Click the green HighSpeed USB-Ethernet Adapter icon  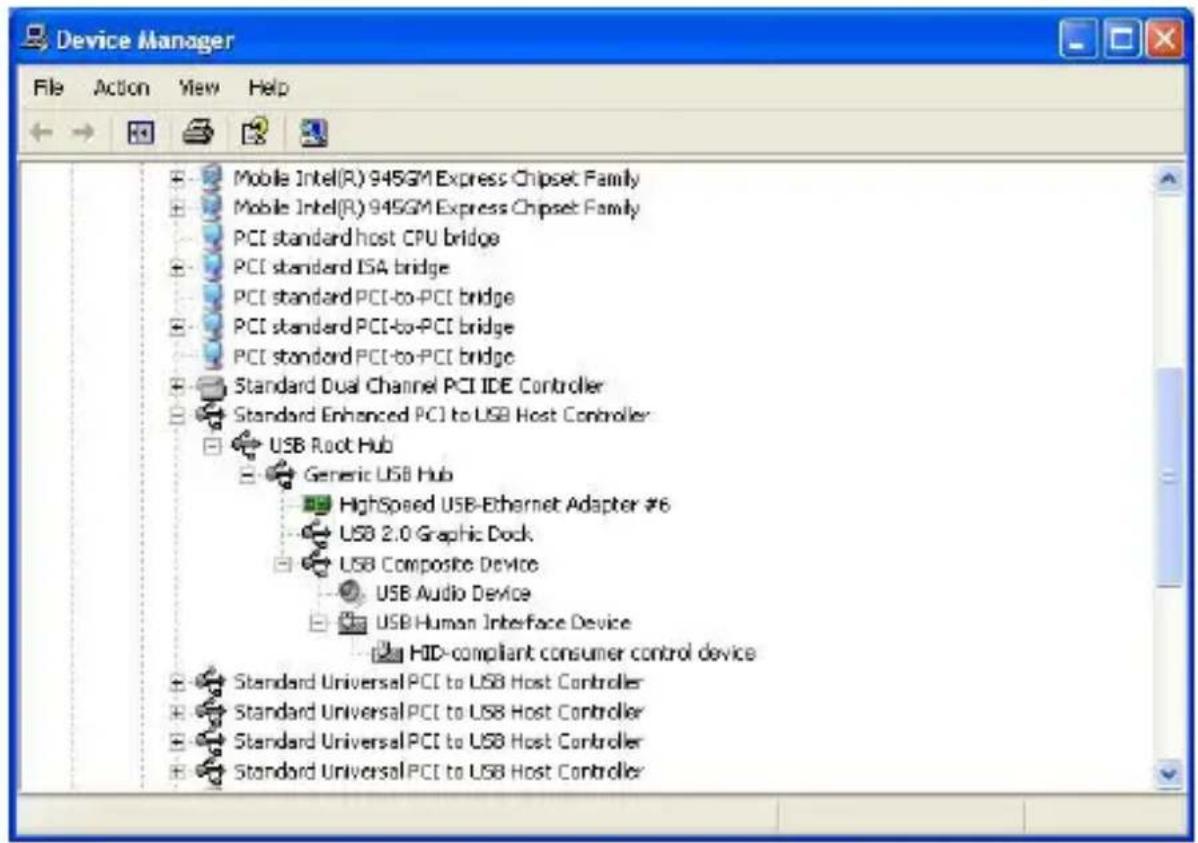click(316, 504)
